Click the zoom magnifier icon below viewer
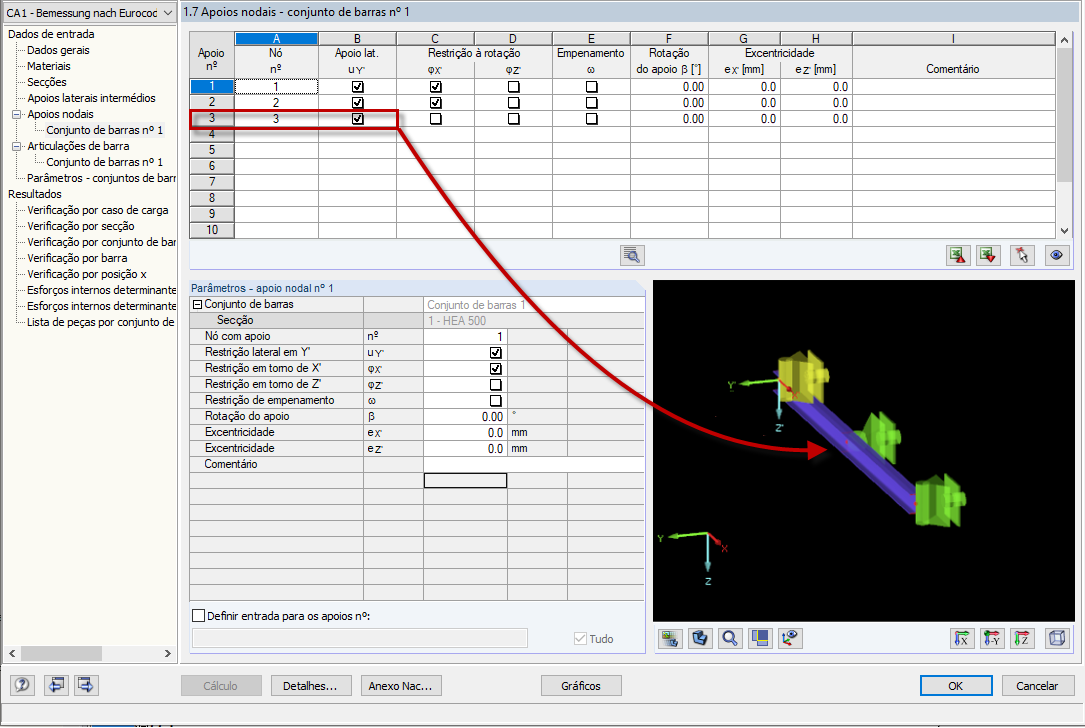Image resolution: width=1085 pixels, height=728 pixels. point(730,638)
